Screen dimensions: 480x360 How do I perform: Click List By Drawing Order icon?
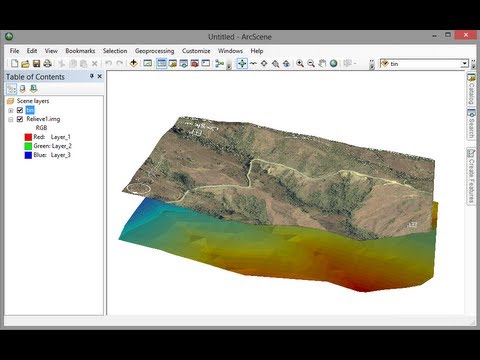[x=11, y=89]
